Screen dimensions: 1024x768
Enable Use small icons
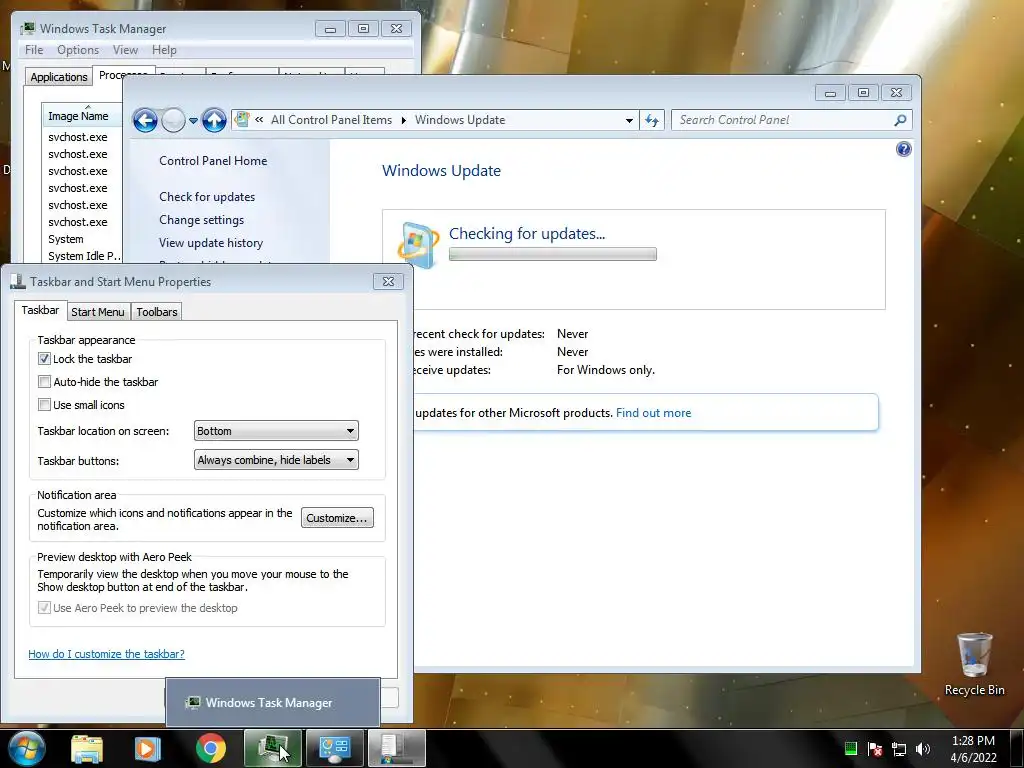(x=44, y=404)
